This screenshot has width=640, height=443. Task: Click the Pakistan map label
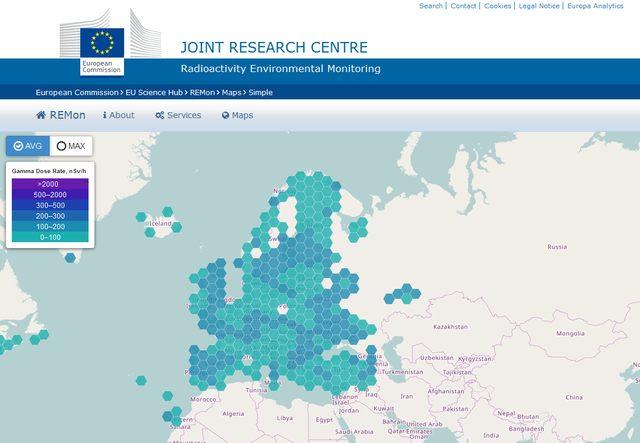pos(455,409)
